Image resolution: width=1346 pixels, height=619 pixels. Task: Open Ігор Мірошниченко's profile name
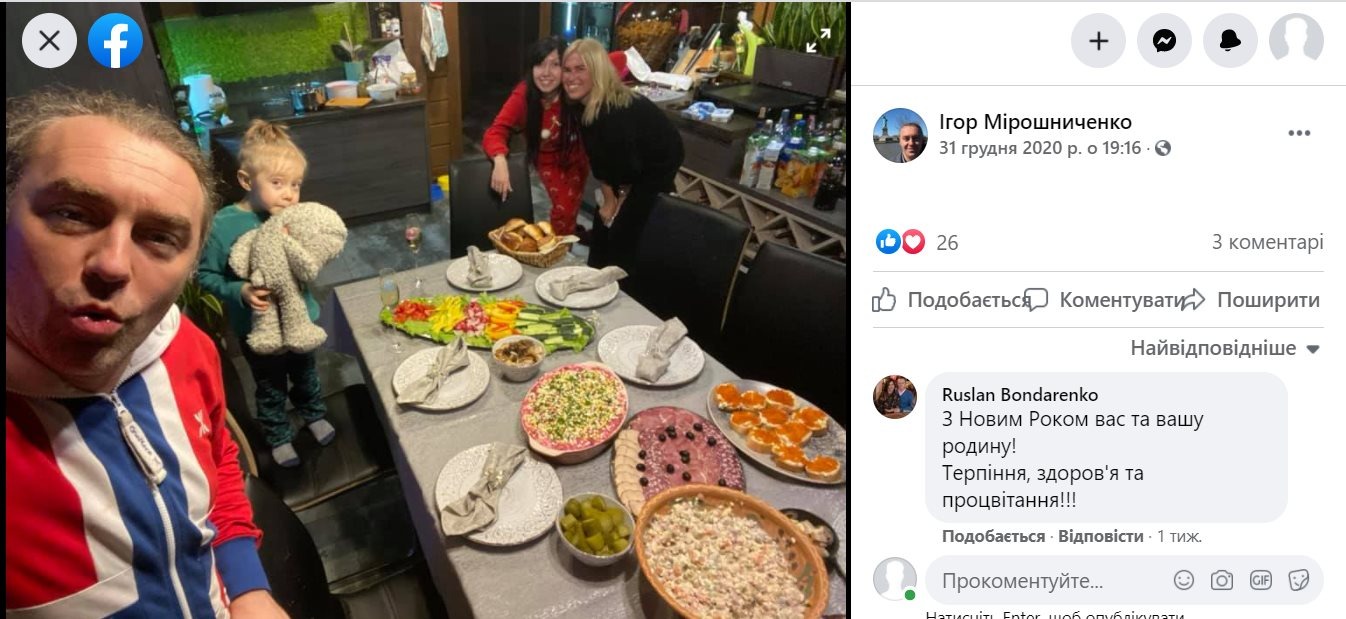[1035, 122]
